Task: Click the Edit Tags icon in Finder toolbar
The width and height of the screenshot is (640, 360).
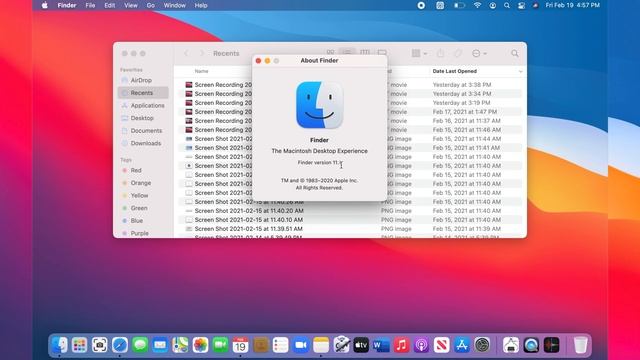Action: tap(458, 53)
